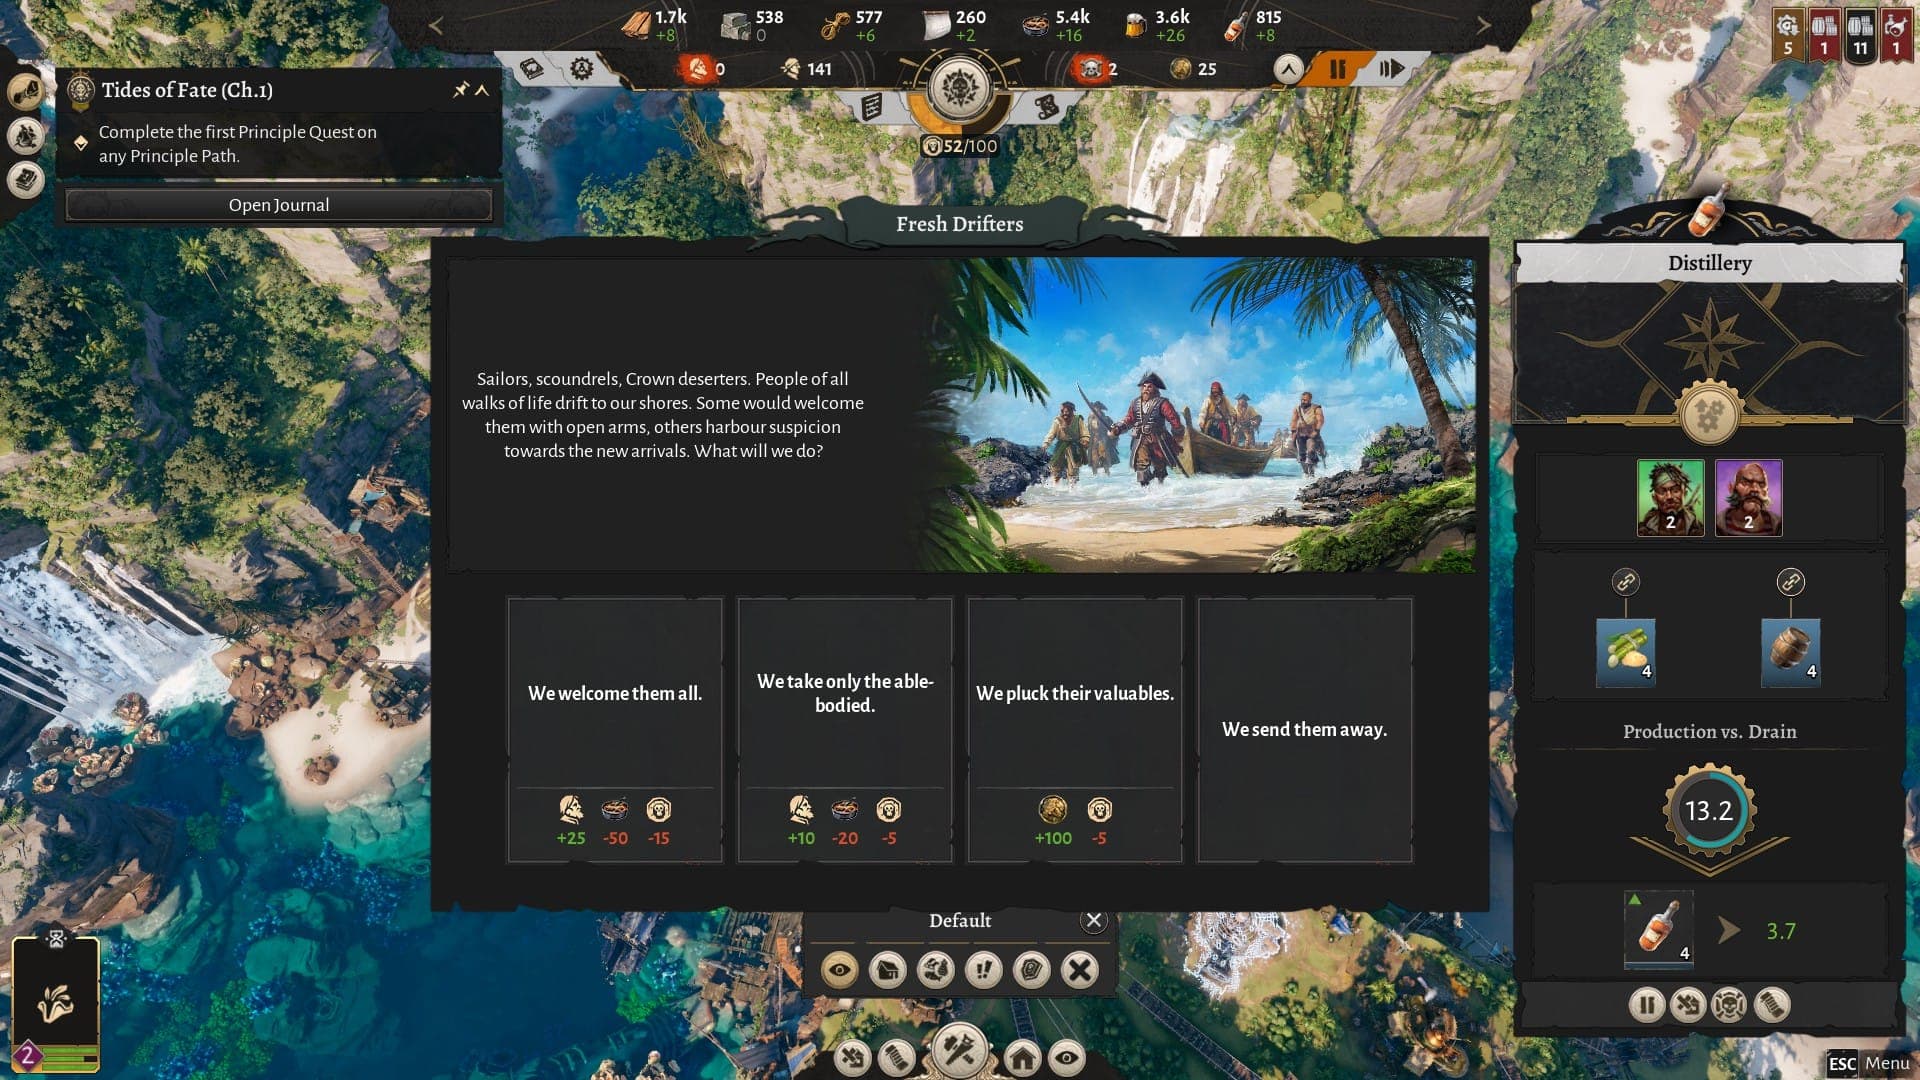Open the codex book icon in the top bar
Screen dimensions: 1920x1080
(532, 68)
